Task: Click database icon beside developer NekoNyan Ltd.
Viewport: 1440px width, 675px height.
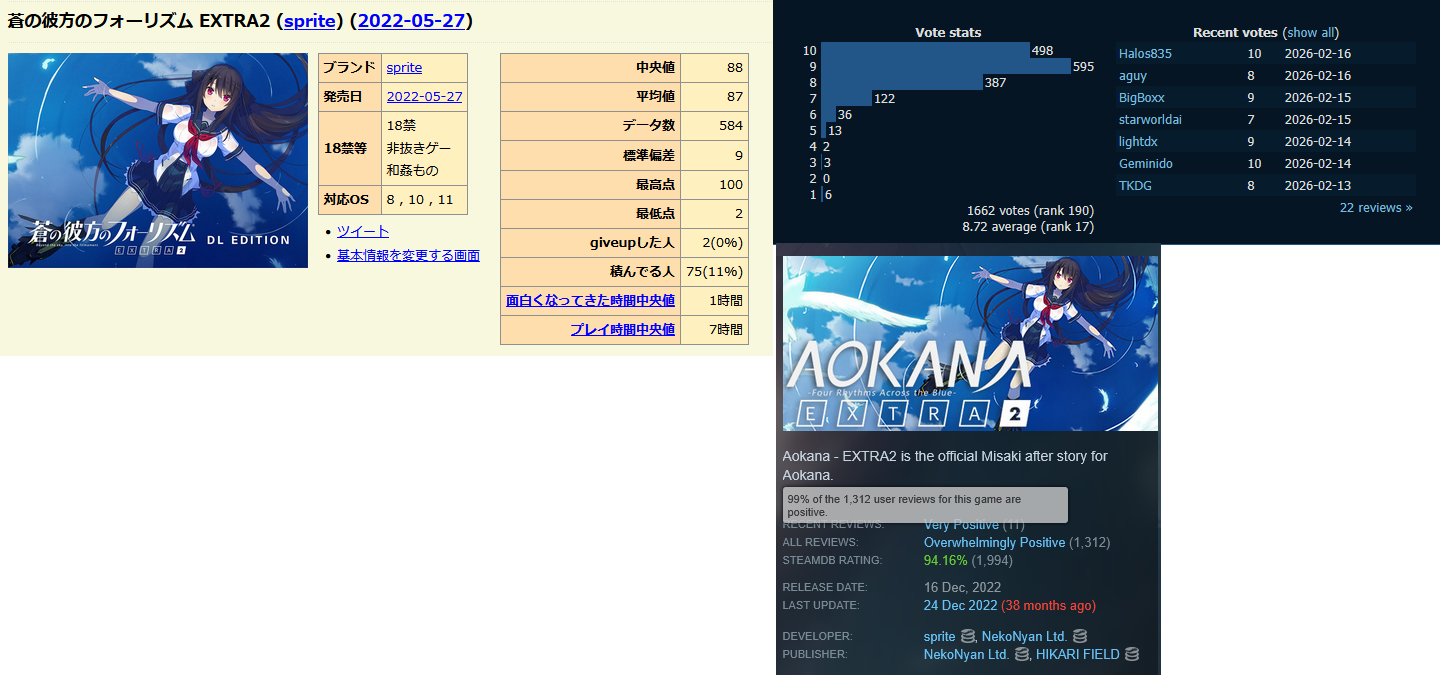Action: click(x=1080, y=637)
